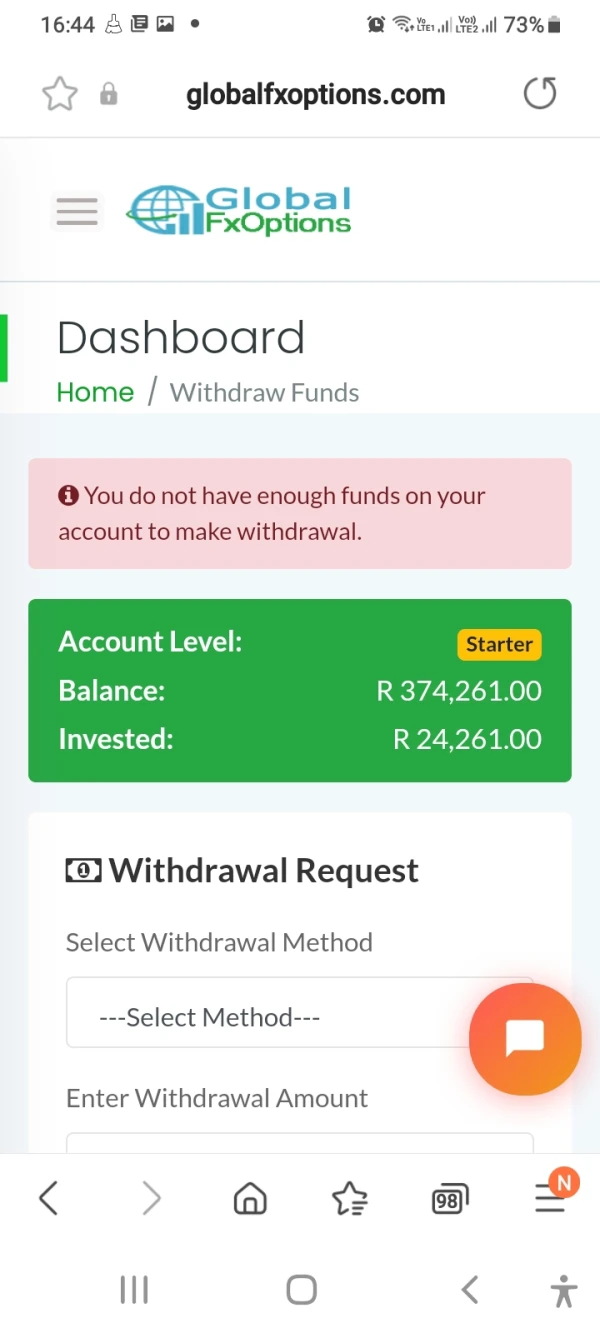Screen dimensions: 600x1333
Task: Open the orange live chat bubble
Action: point(524,1038)
